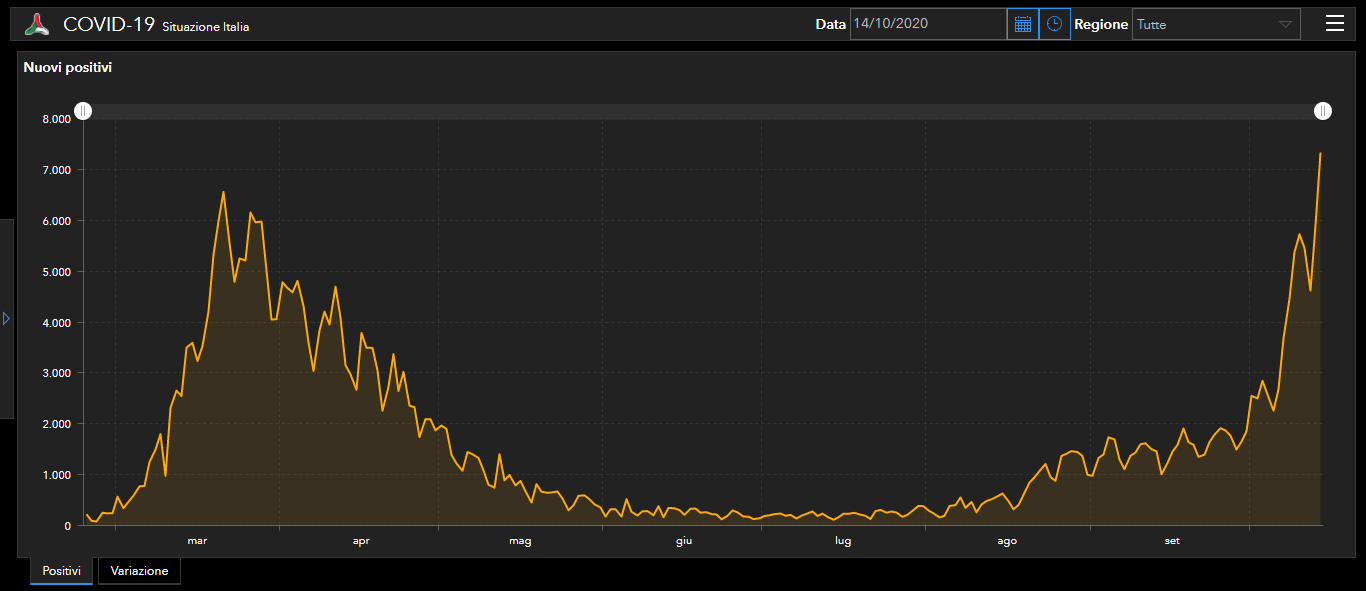This screenshot has width=1366, height=591.
Task: Open the hamburger menu
Action: pos(1334,24)
